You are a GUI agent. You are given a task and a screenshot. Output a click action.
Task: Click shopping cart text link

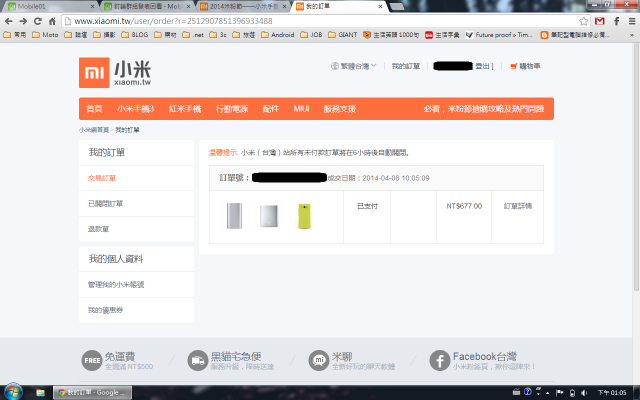[x=530, y=66]
